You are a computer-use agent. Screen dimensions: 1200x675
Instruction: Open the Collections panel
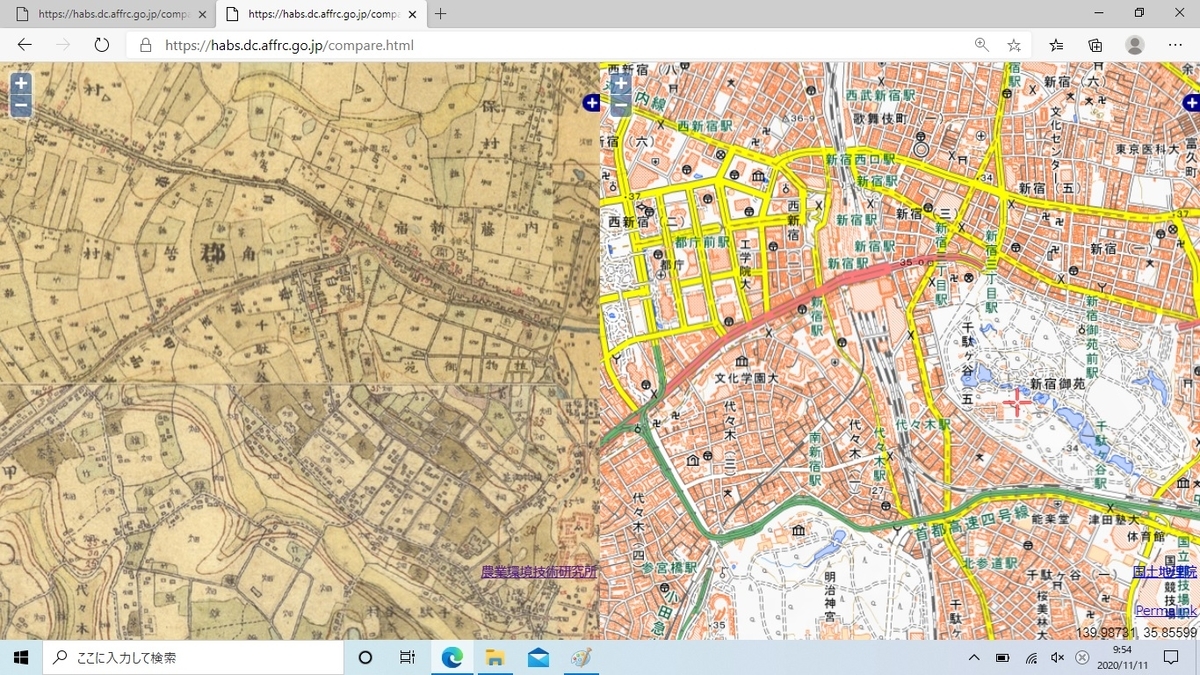click(1095, 45)
